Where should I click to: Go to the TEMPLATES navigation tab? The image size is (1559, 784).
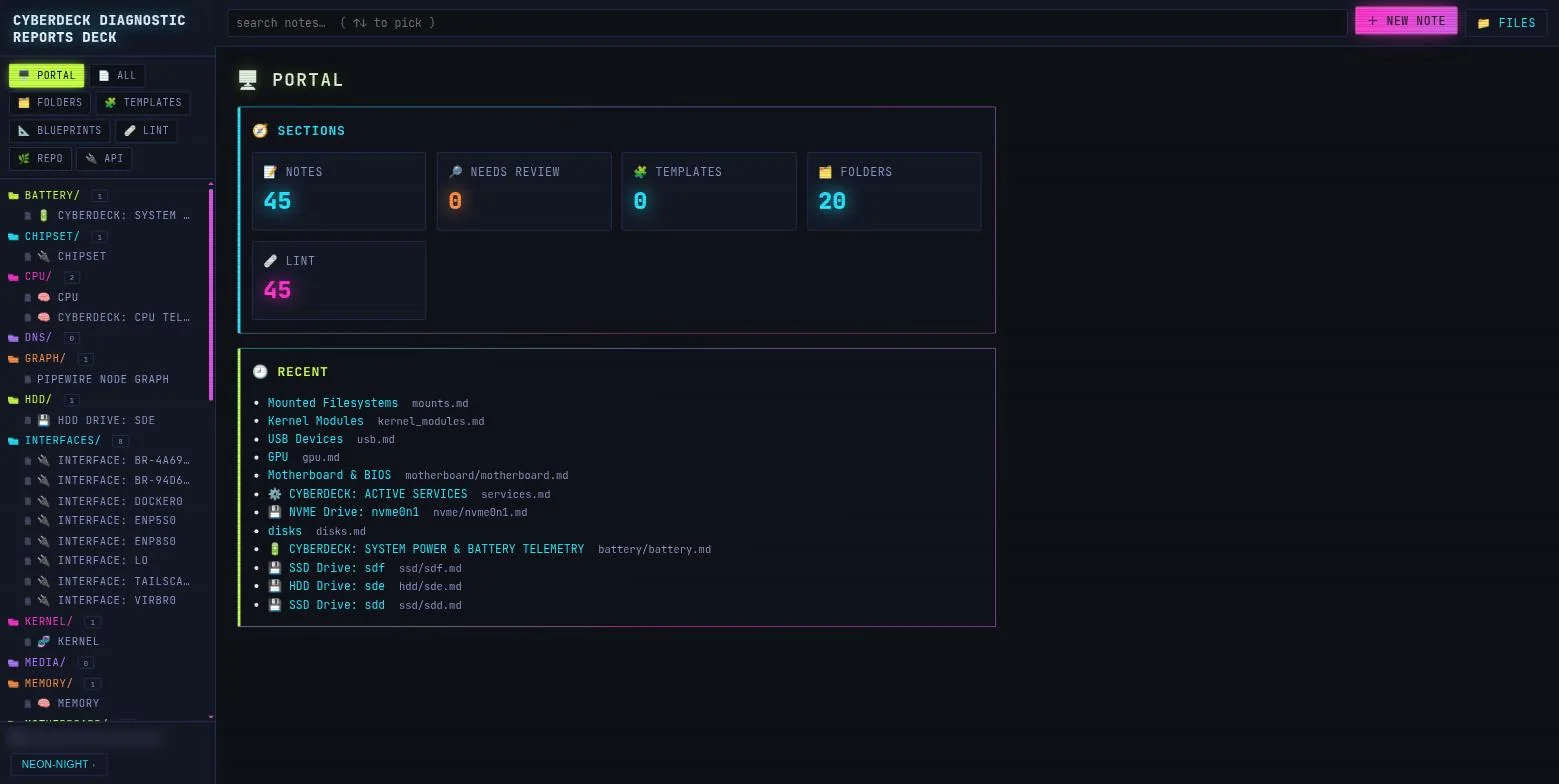(x=143, y=103)
